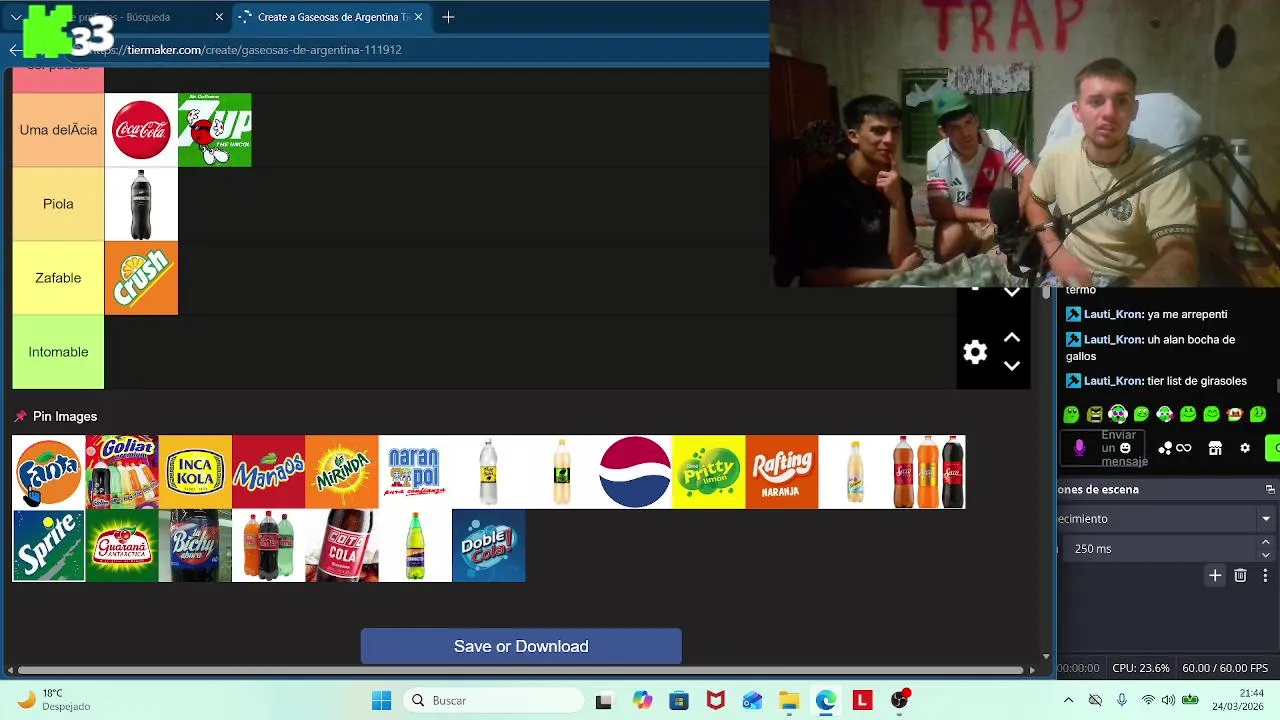Image resolution: width=1280 pixels, height=720 pixels.
Task: Select Coca-Cola logo in Uma delicia tier
Action: (141, 130)
